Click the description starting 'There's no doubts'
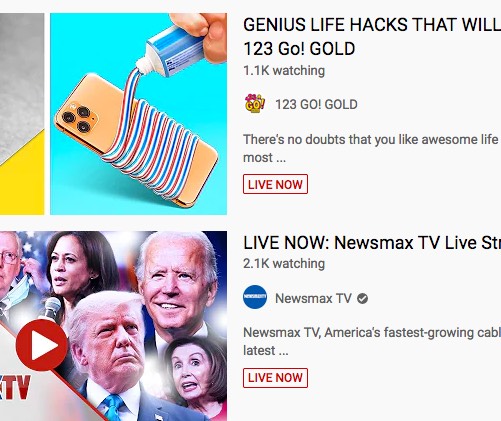The image size is (501, 421). click(372, 148)
